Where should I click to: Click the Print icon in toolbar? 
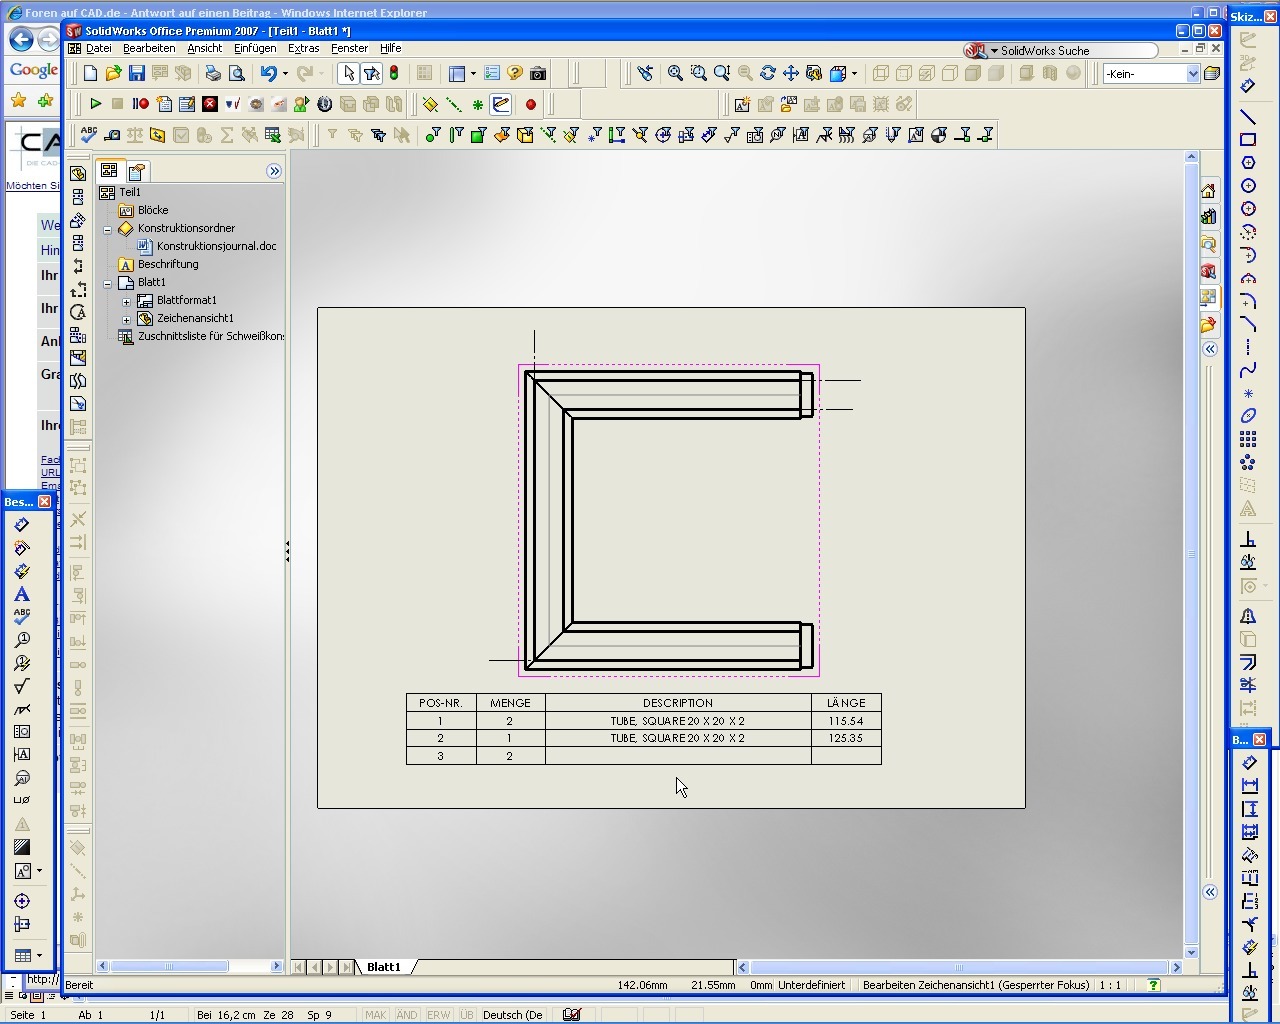213,73
